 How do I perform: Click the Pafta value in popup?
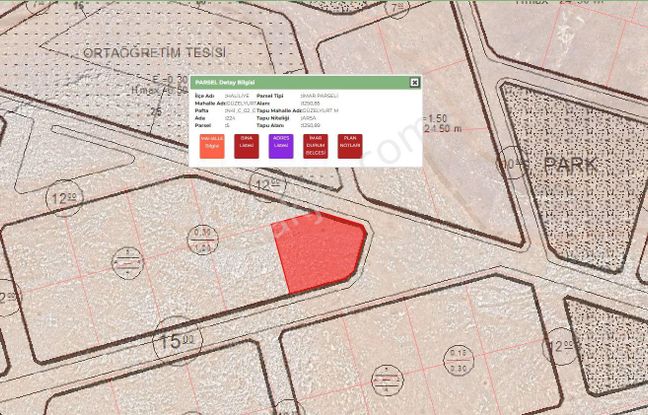pos(238,110)
